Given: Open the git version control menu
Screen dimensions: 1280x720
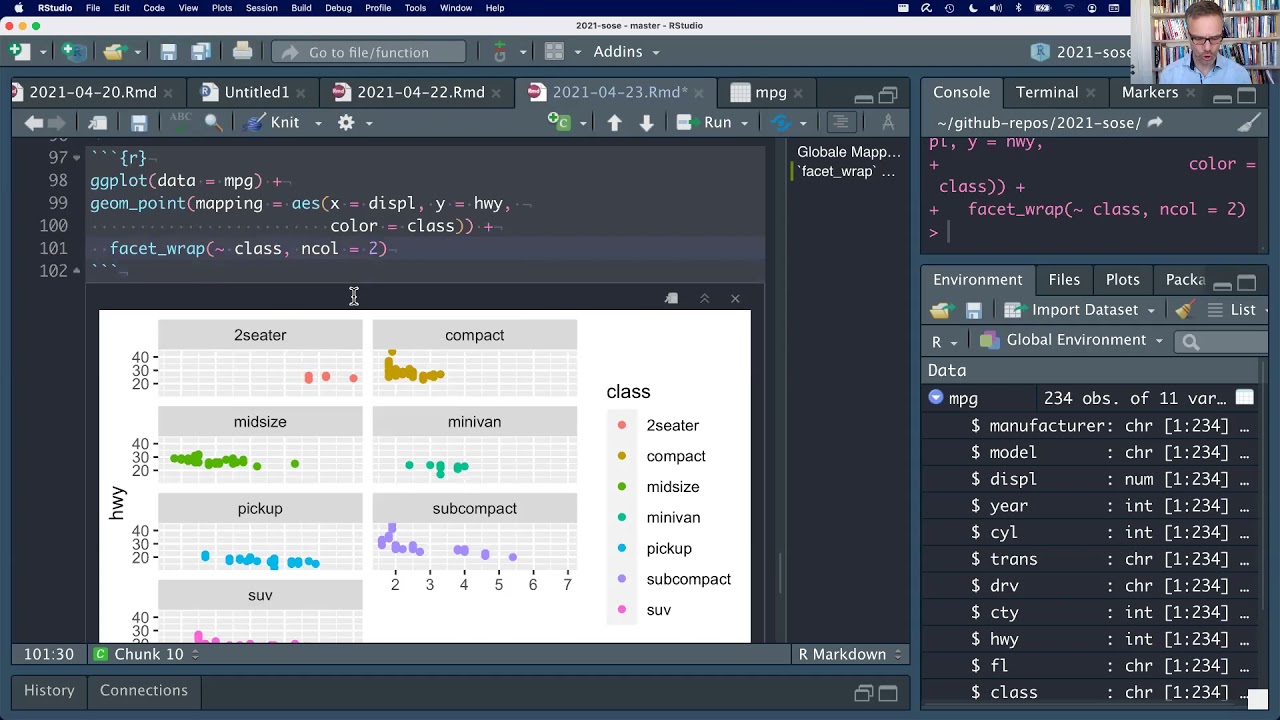Looking at the screenshot, I should 500,52.
